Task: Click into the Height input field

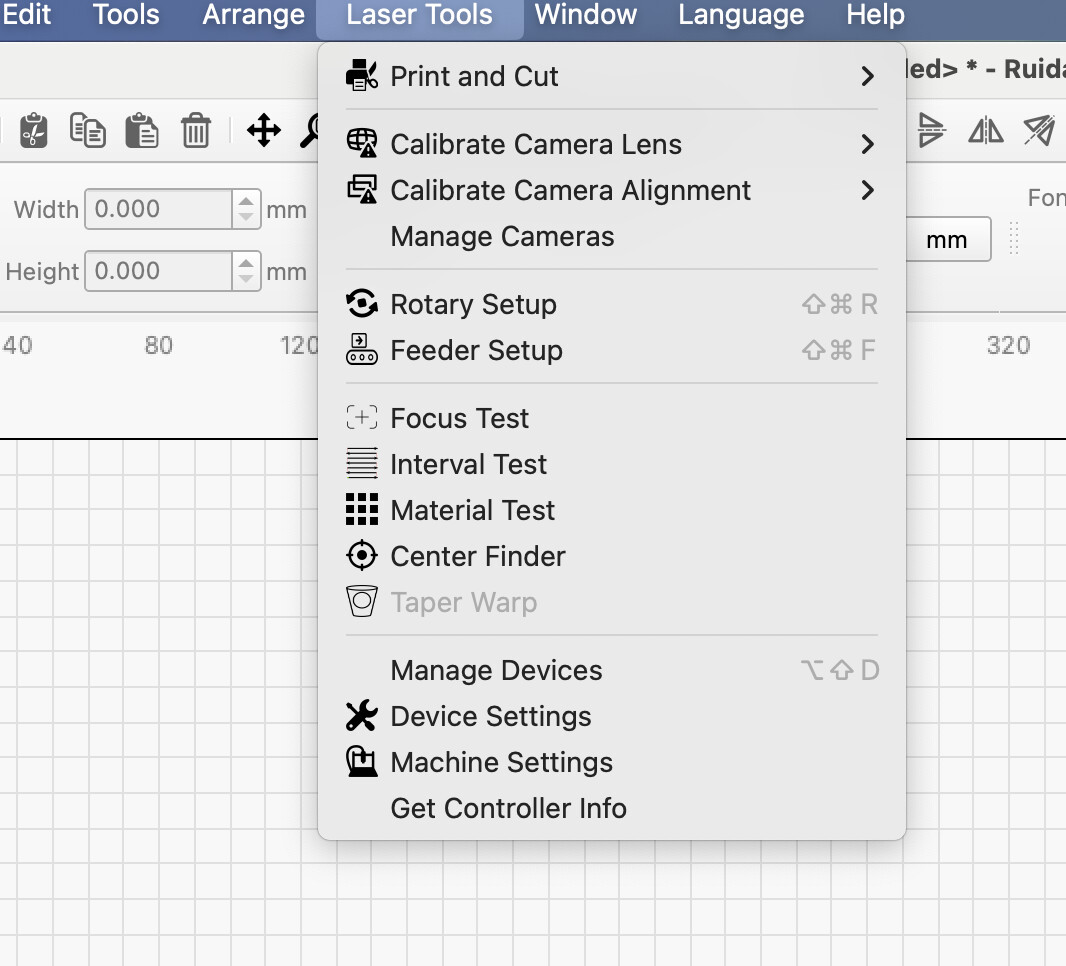Action: (158, 272)
